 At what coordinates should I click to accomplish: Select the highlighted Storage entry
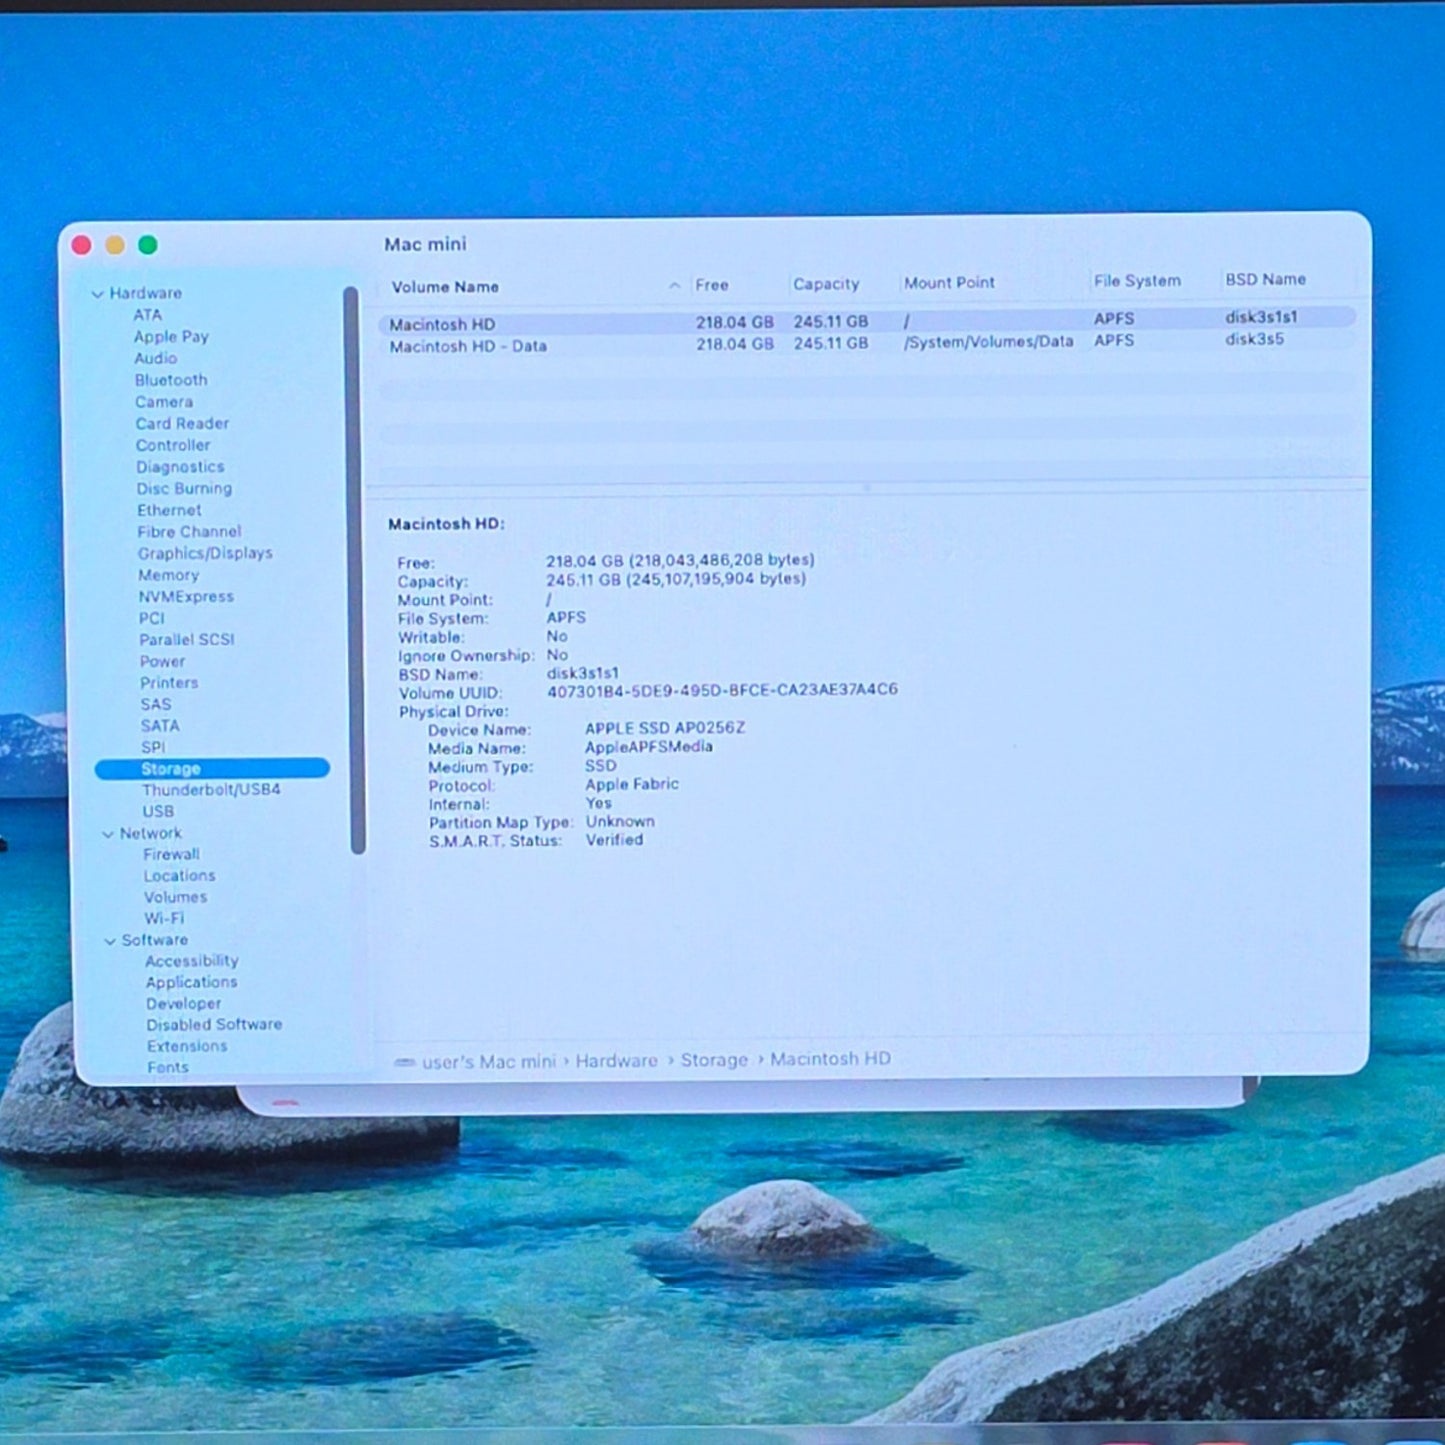click(212, 769)
